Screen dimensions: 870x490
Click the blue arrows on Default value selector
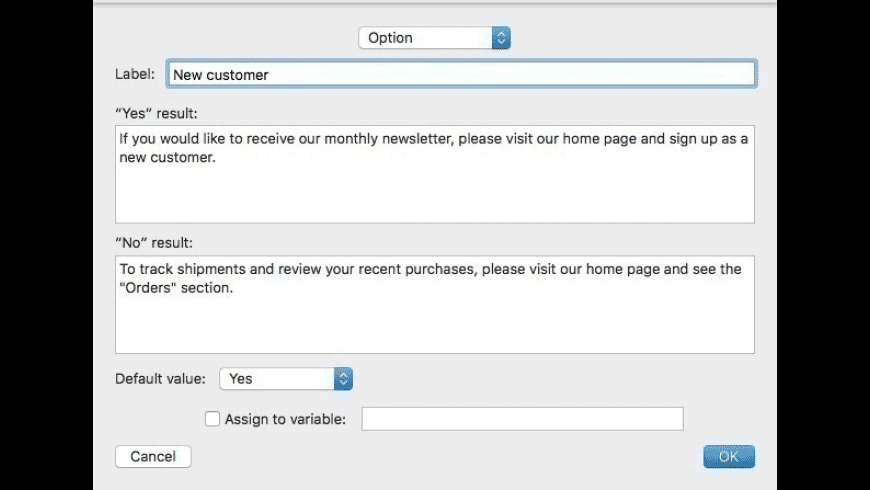coord(343,379)
